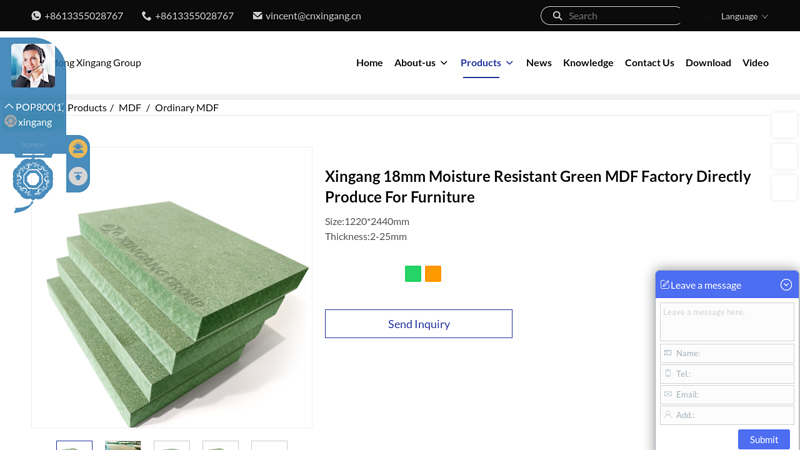Screen dimensions: 800x450
Task: Open the Knowledge menu item
Action: click(588, 63)
